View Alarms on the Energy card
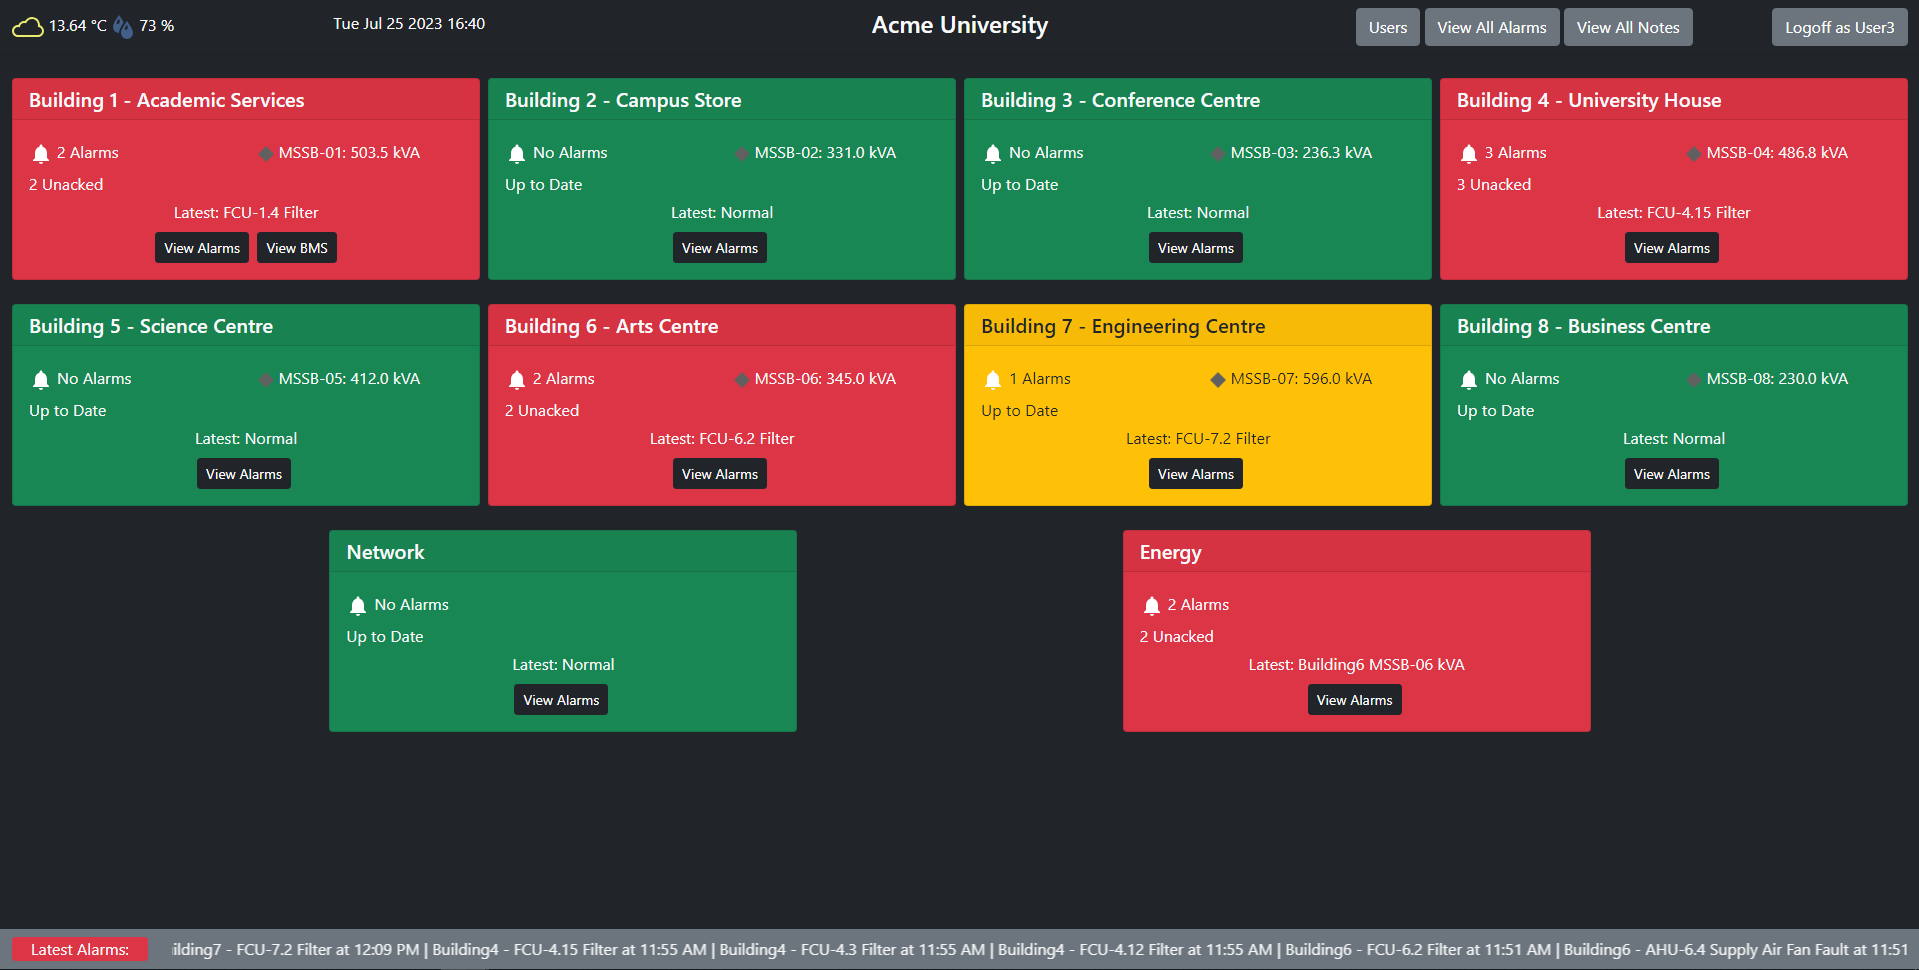 point(1354,699)
